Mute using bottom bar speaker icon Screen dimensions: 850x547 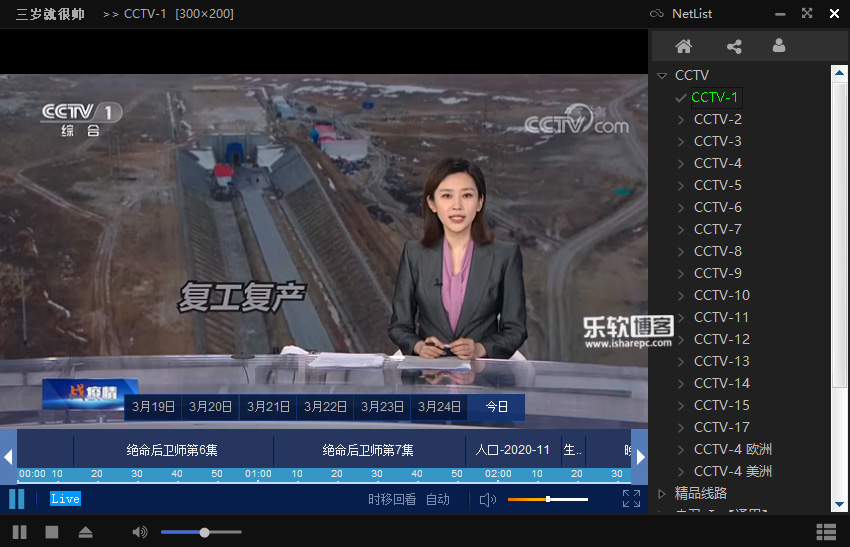tap(140, 532)
